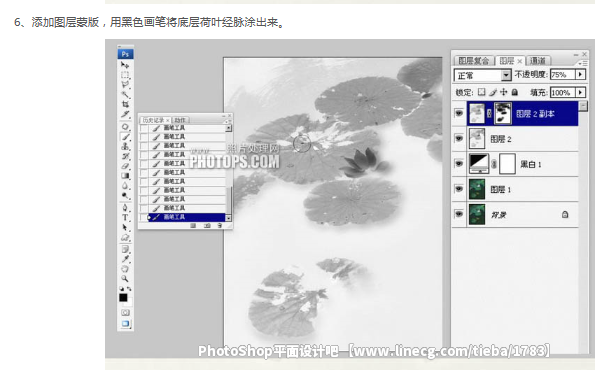The image size is (606, 370).
Task: Click the Ps logo atop toolbox
Action: [x=125, y=54]
